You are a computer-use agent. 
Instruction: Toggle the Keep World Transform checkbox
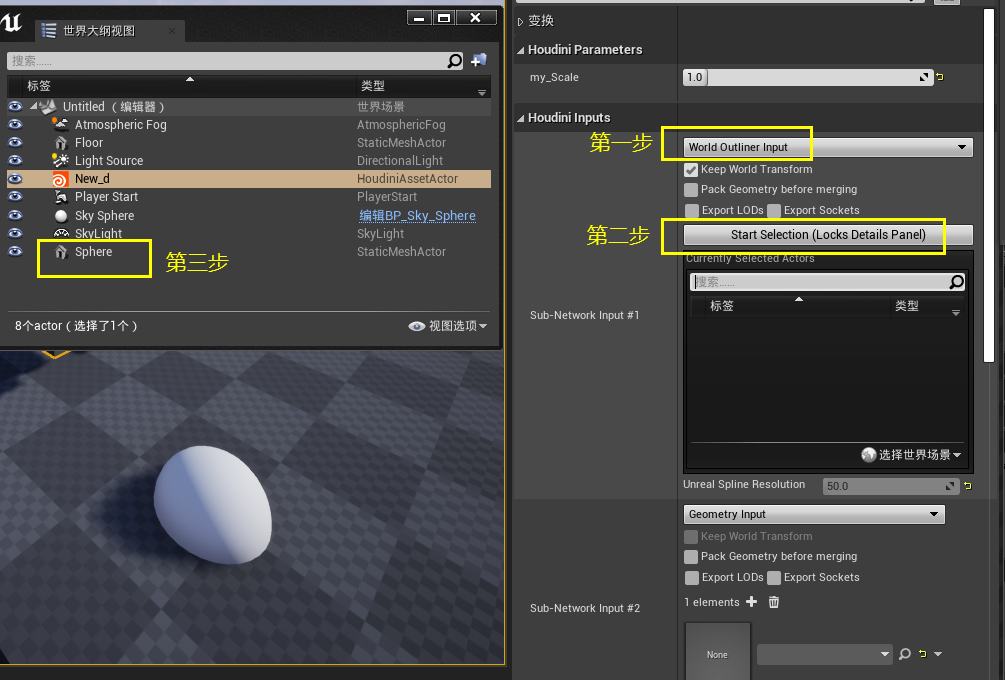click(x=691, y=170)
